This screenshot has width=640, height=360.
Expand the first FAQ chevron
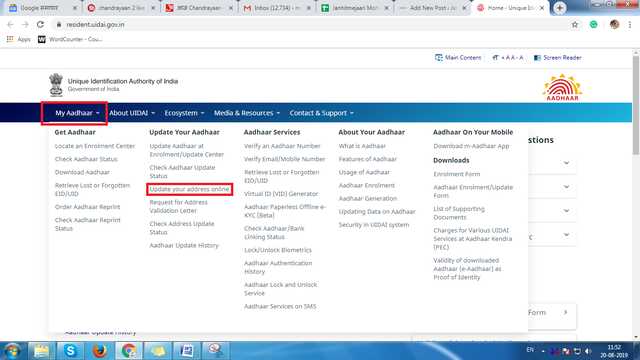566,163
